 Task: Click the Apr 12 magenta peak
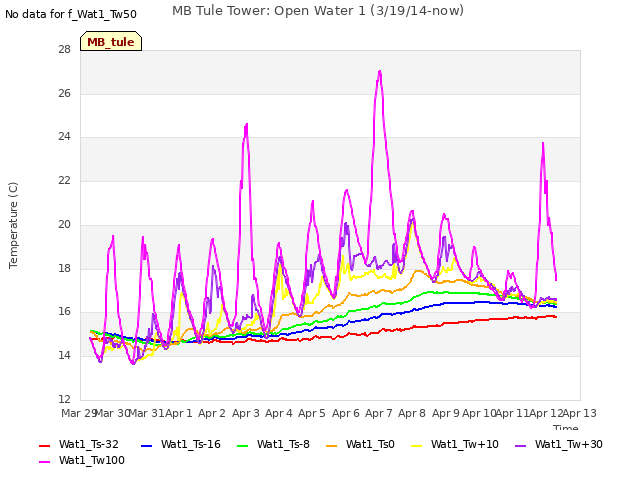pos(543,143)
